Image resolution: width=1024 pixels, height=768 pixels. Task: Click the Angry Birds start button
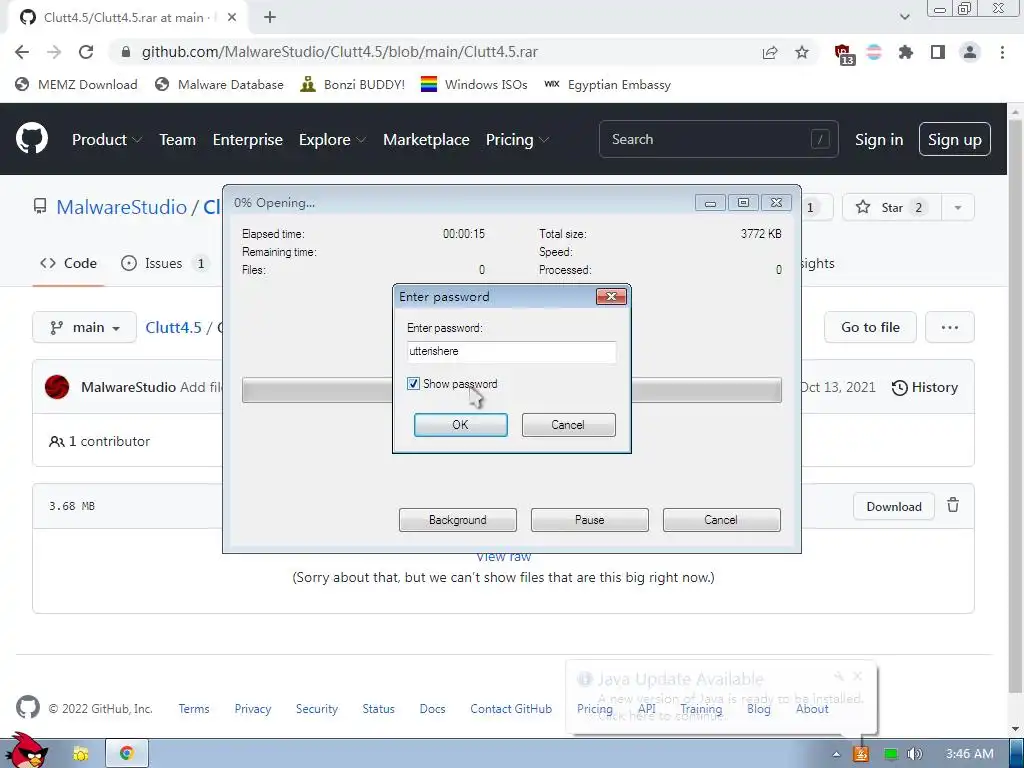[25, 750]
